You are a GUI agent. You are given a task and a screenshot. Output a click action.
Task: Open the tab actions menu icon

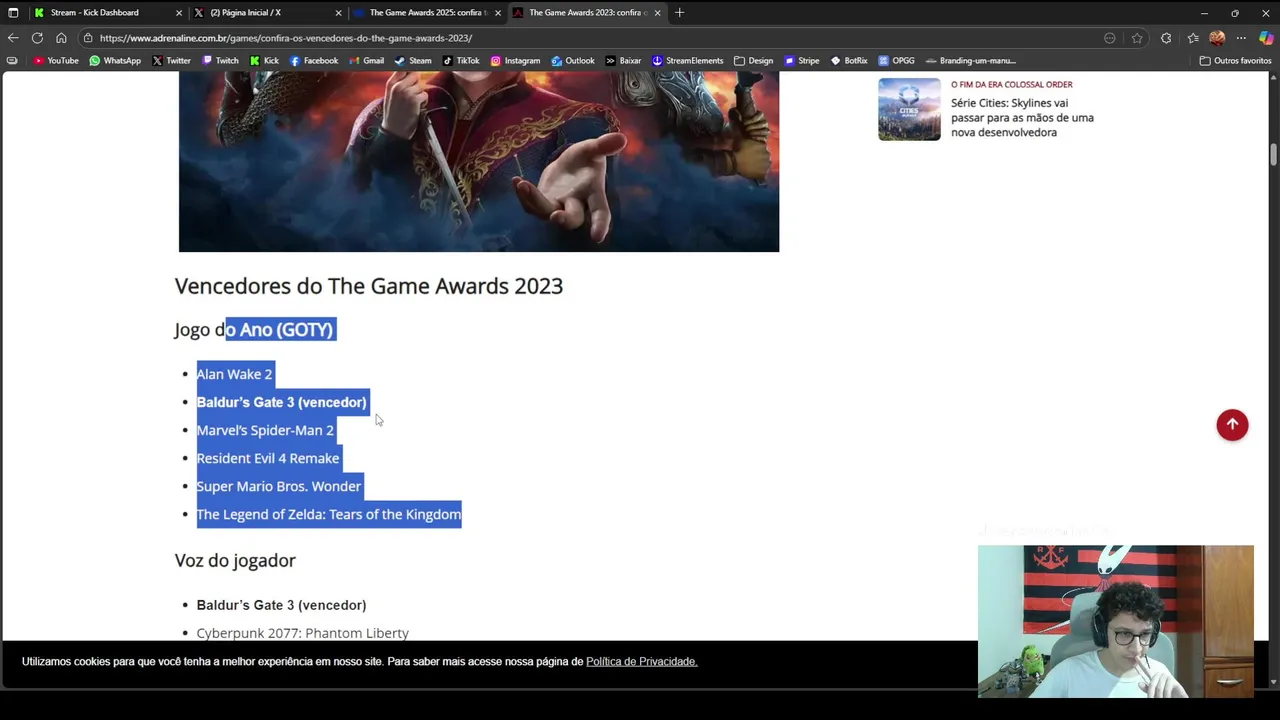coord(13,13)
